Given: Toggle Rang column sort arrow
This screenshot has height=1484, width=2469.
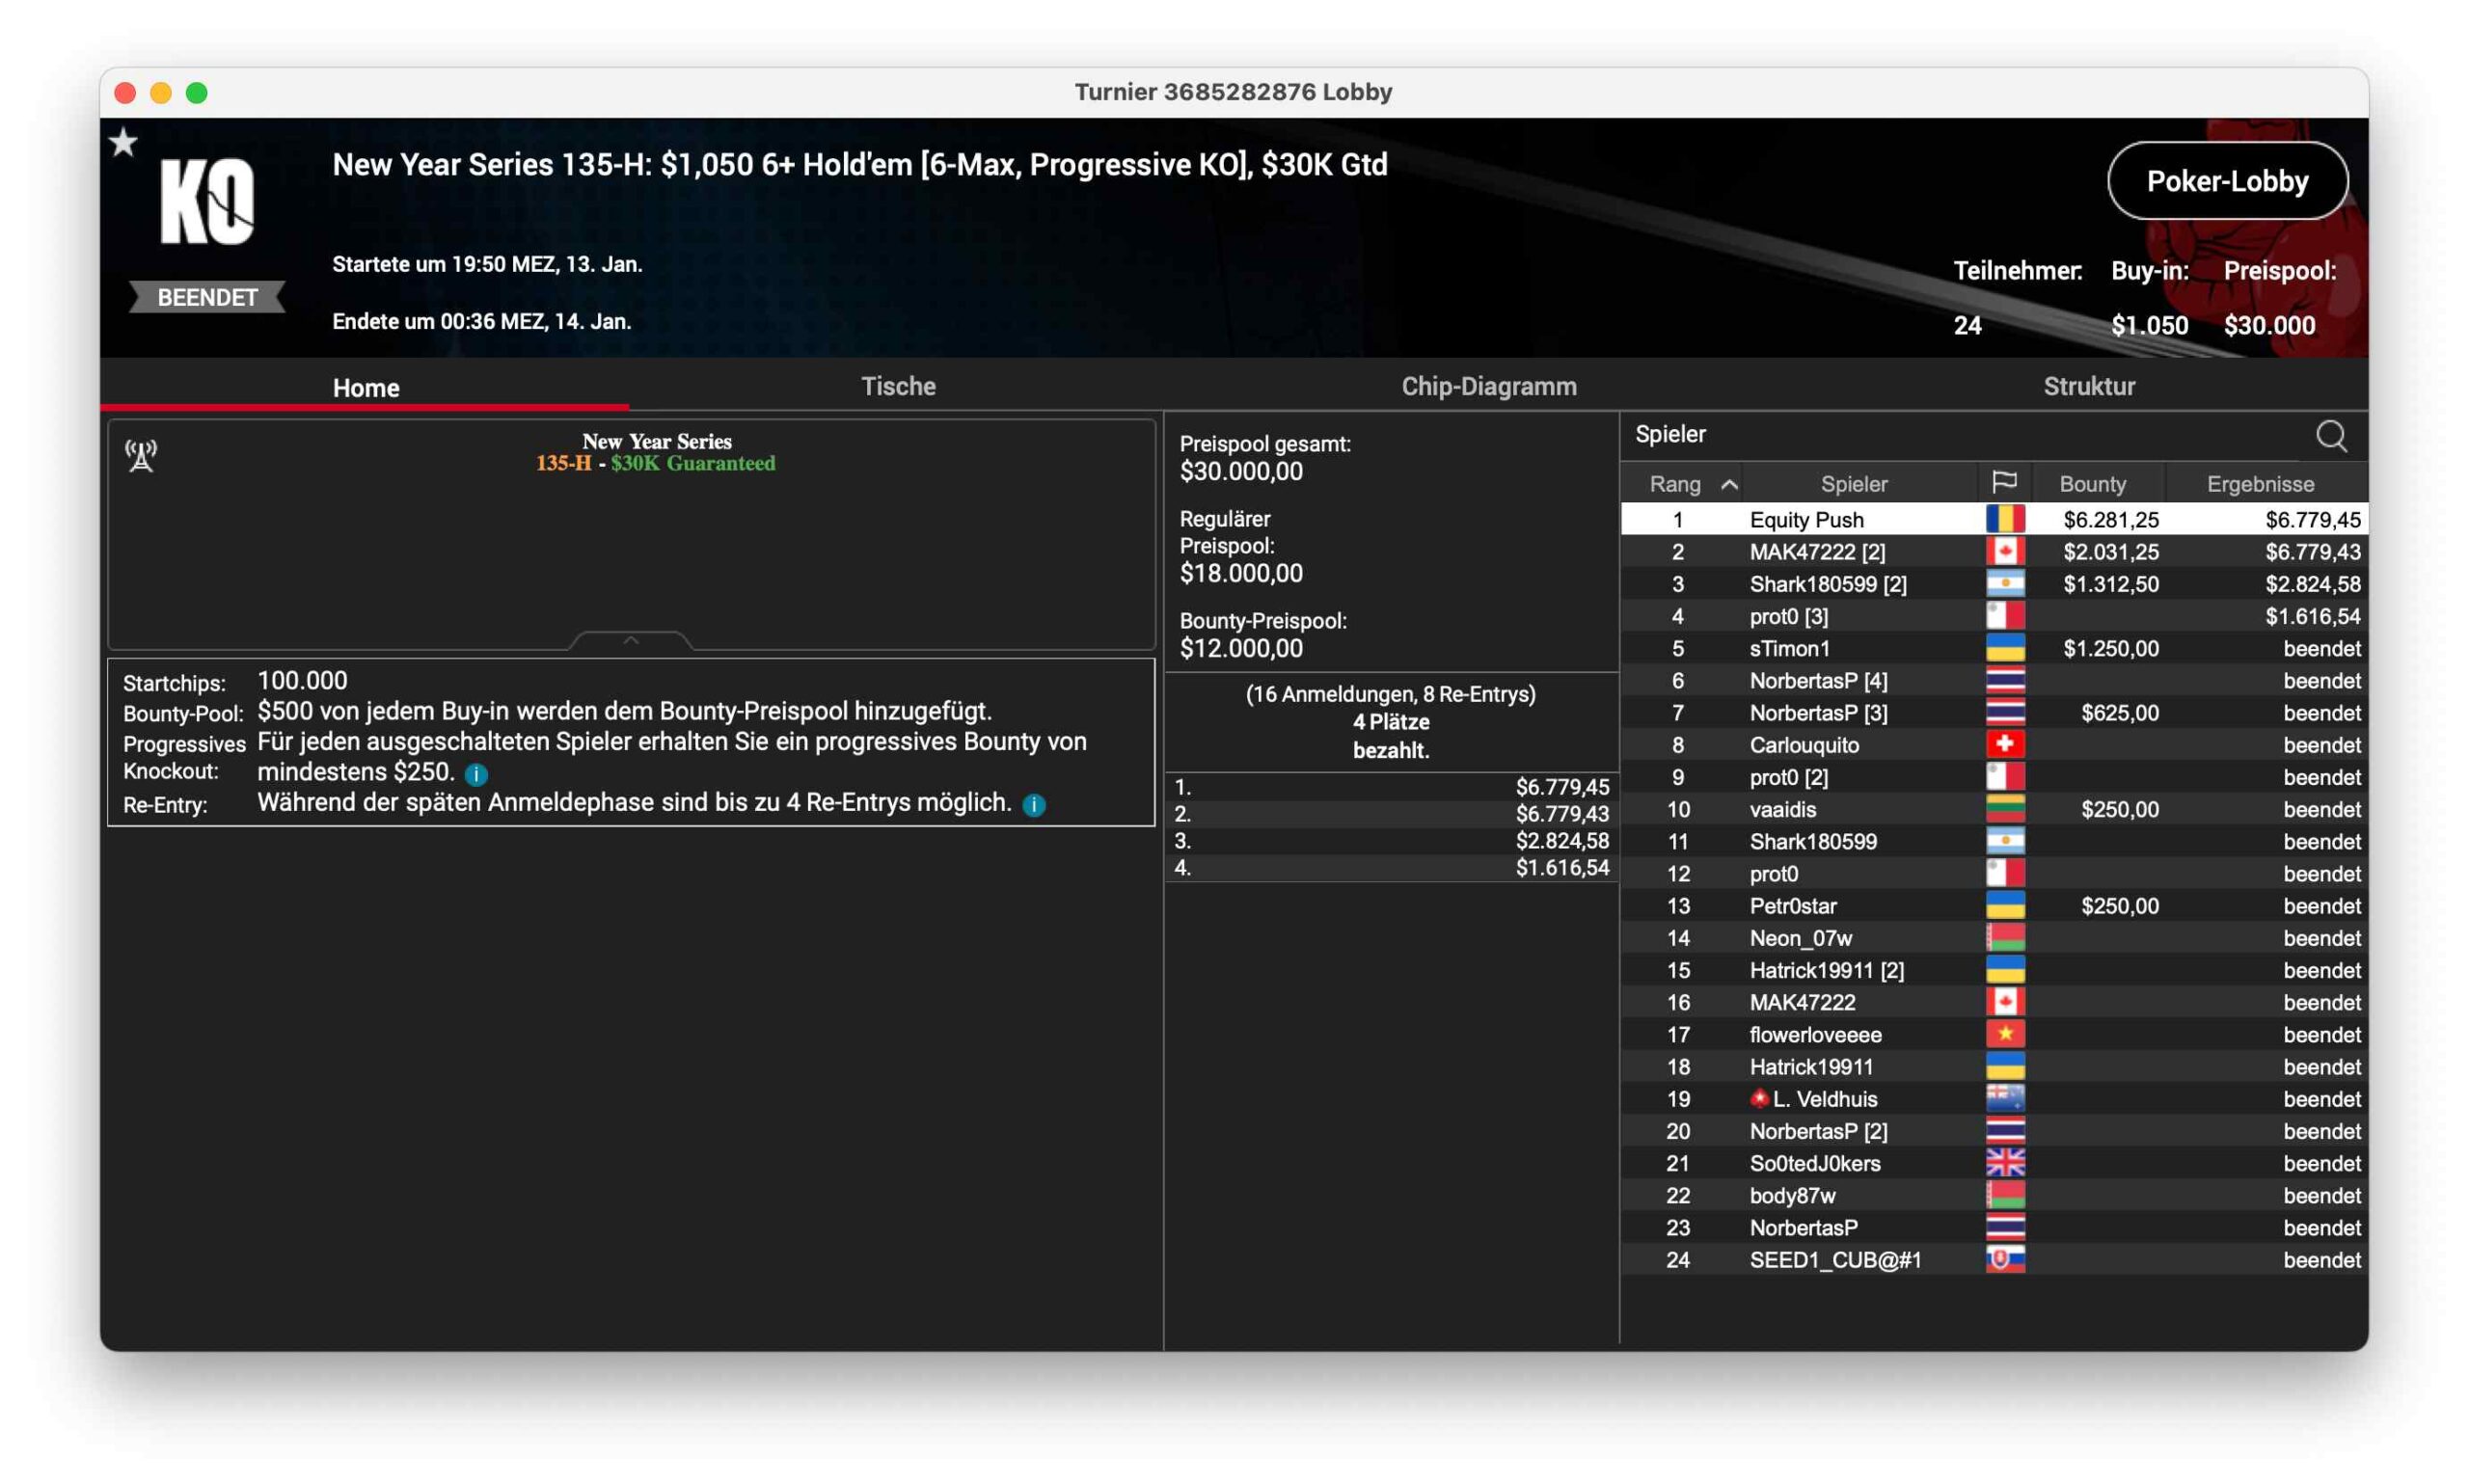Looking at the screenshot, I should pos(1728,484).
